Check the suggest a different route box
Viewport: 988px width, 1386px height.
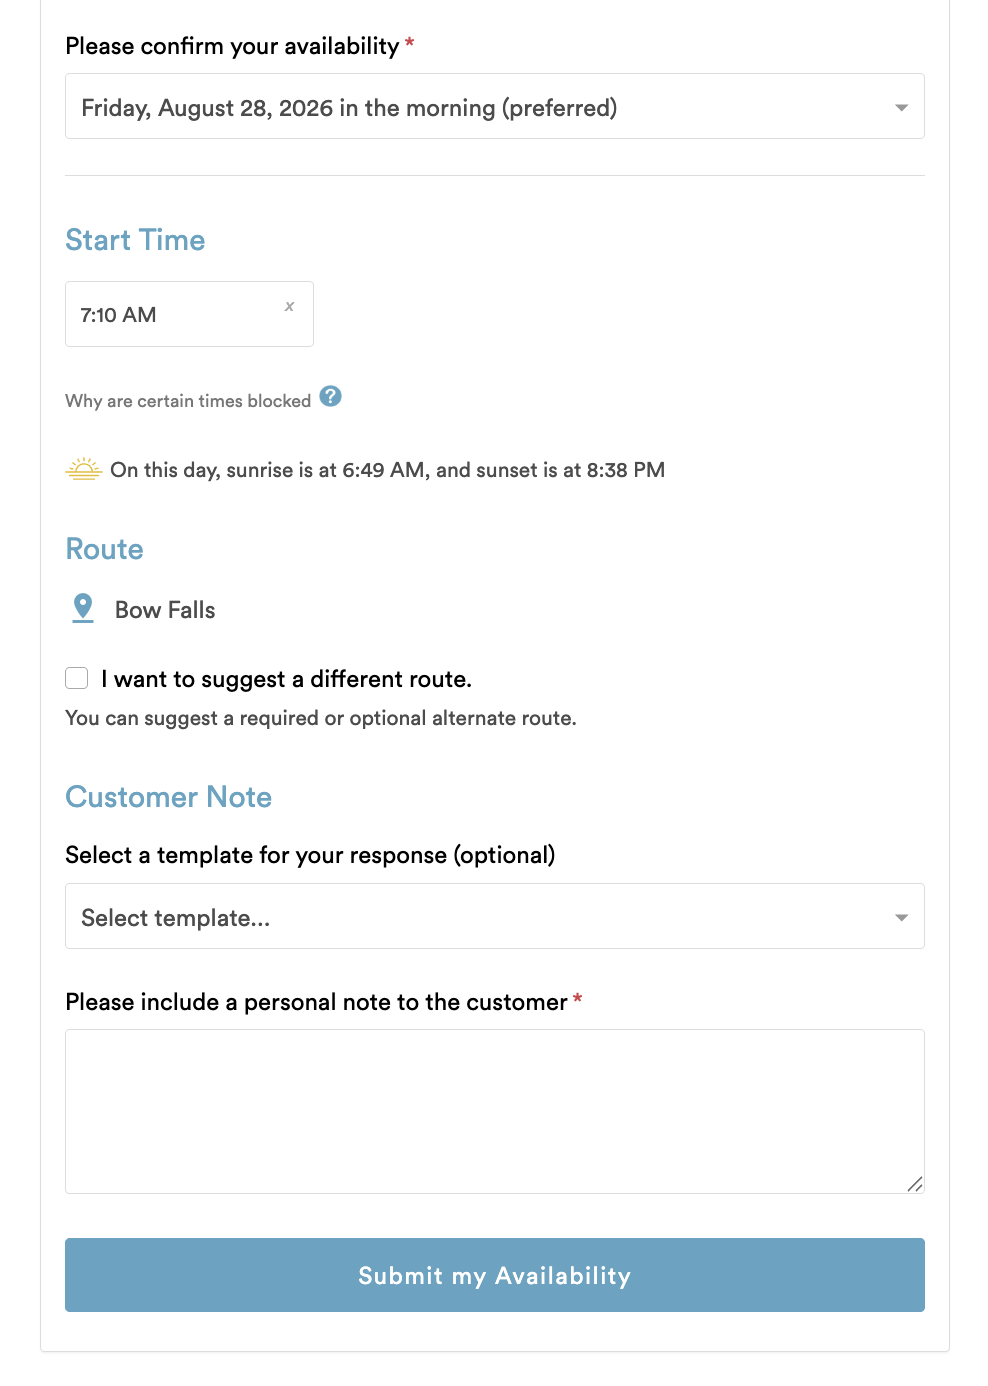tap(77, 678)
